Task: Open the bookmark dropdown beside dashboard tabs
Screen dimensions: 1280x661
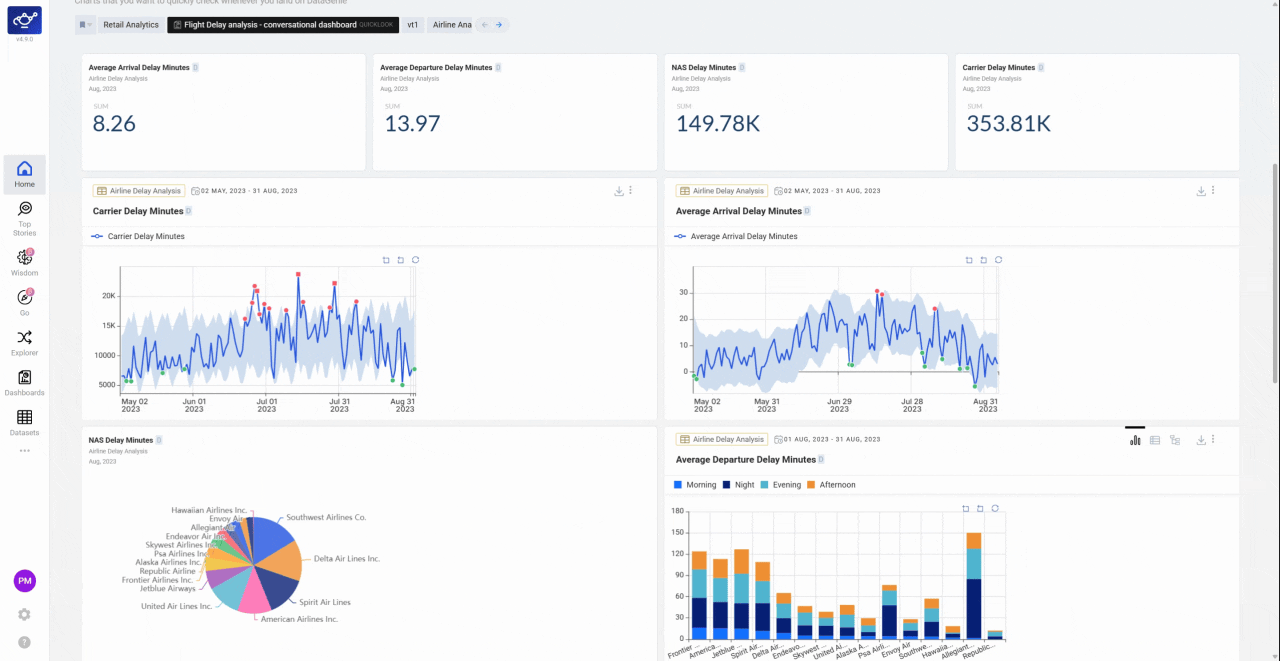Action: 86,25
